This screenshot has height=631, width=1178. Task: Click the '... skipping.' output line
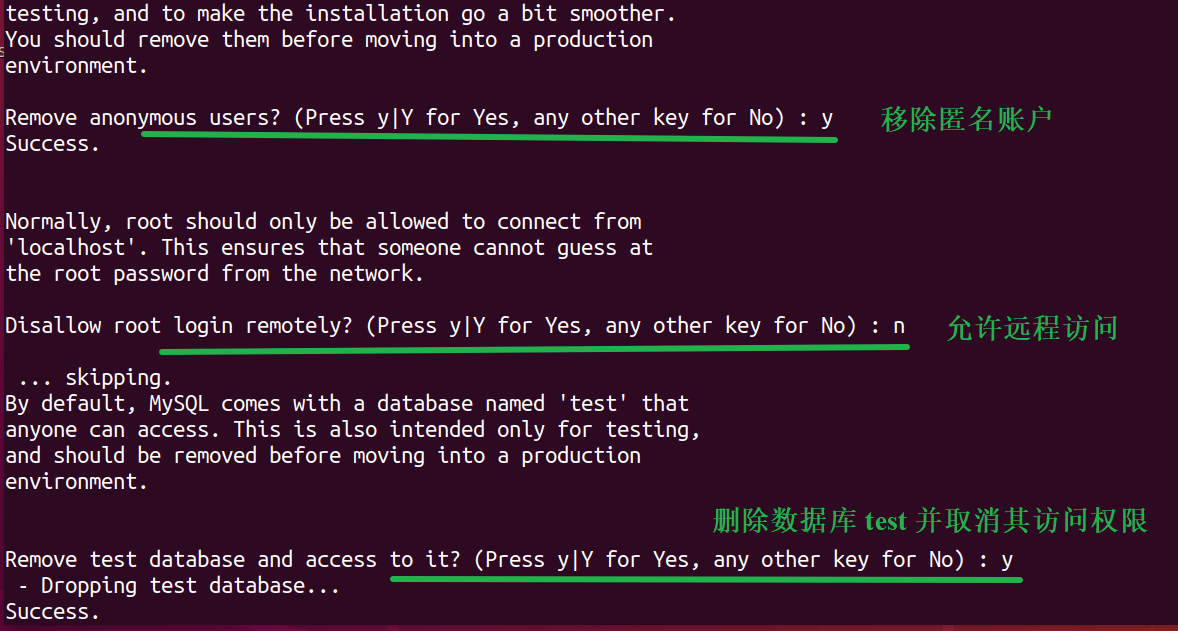[x=89, y=378]
